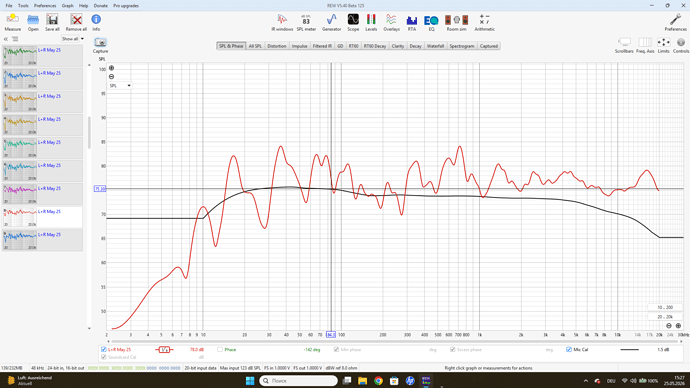Open graph Controls
Viewport: 690px width, 388px height.
[x=681, y=45]
